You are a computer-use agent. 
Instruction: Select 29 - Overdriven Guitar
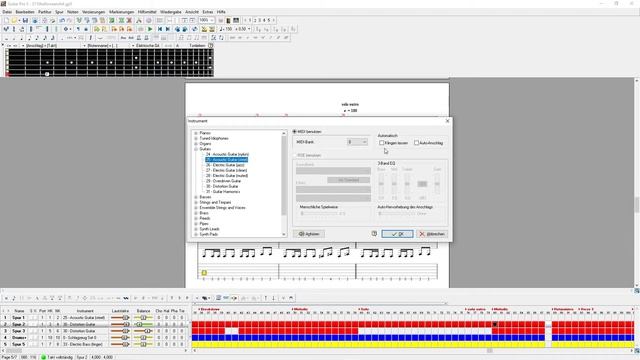pyautogui.click(x=223, y=181)
